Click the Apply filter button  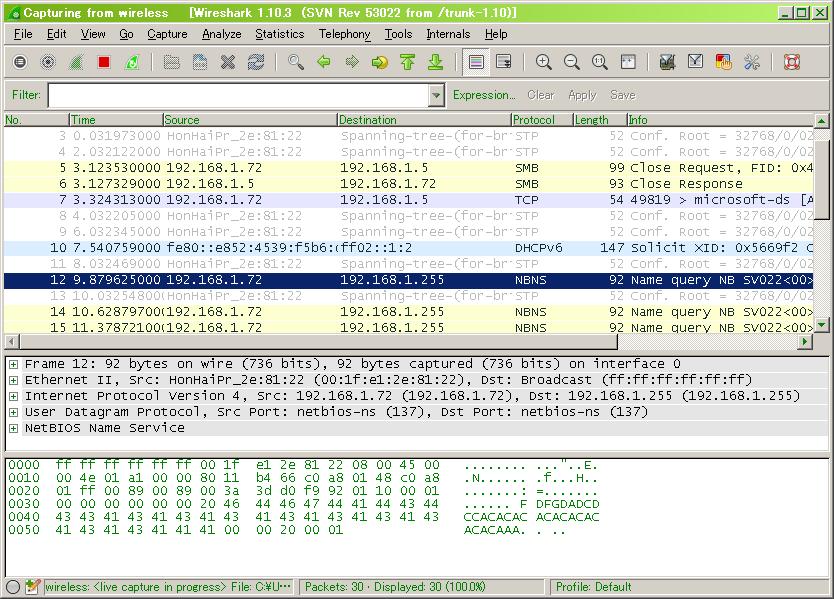click(582, 95)
